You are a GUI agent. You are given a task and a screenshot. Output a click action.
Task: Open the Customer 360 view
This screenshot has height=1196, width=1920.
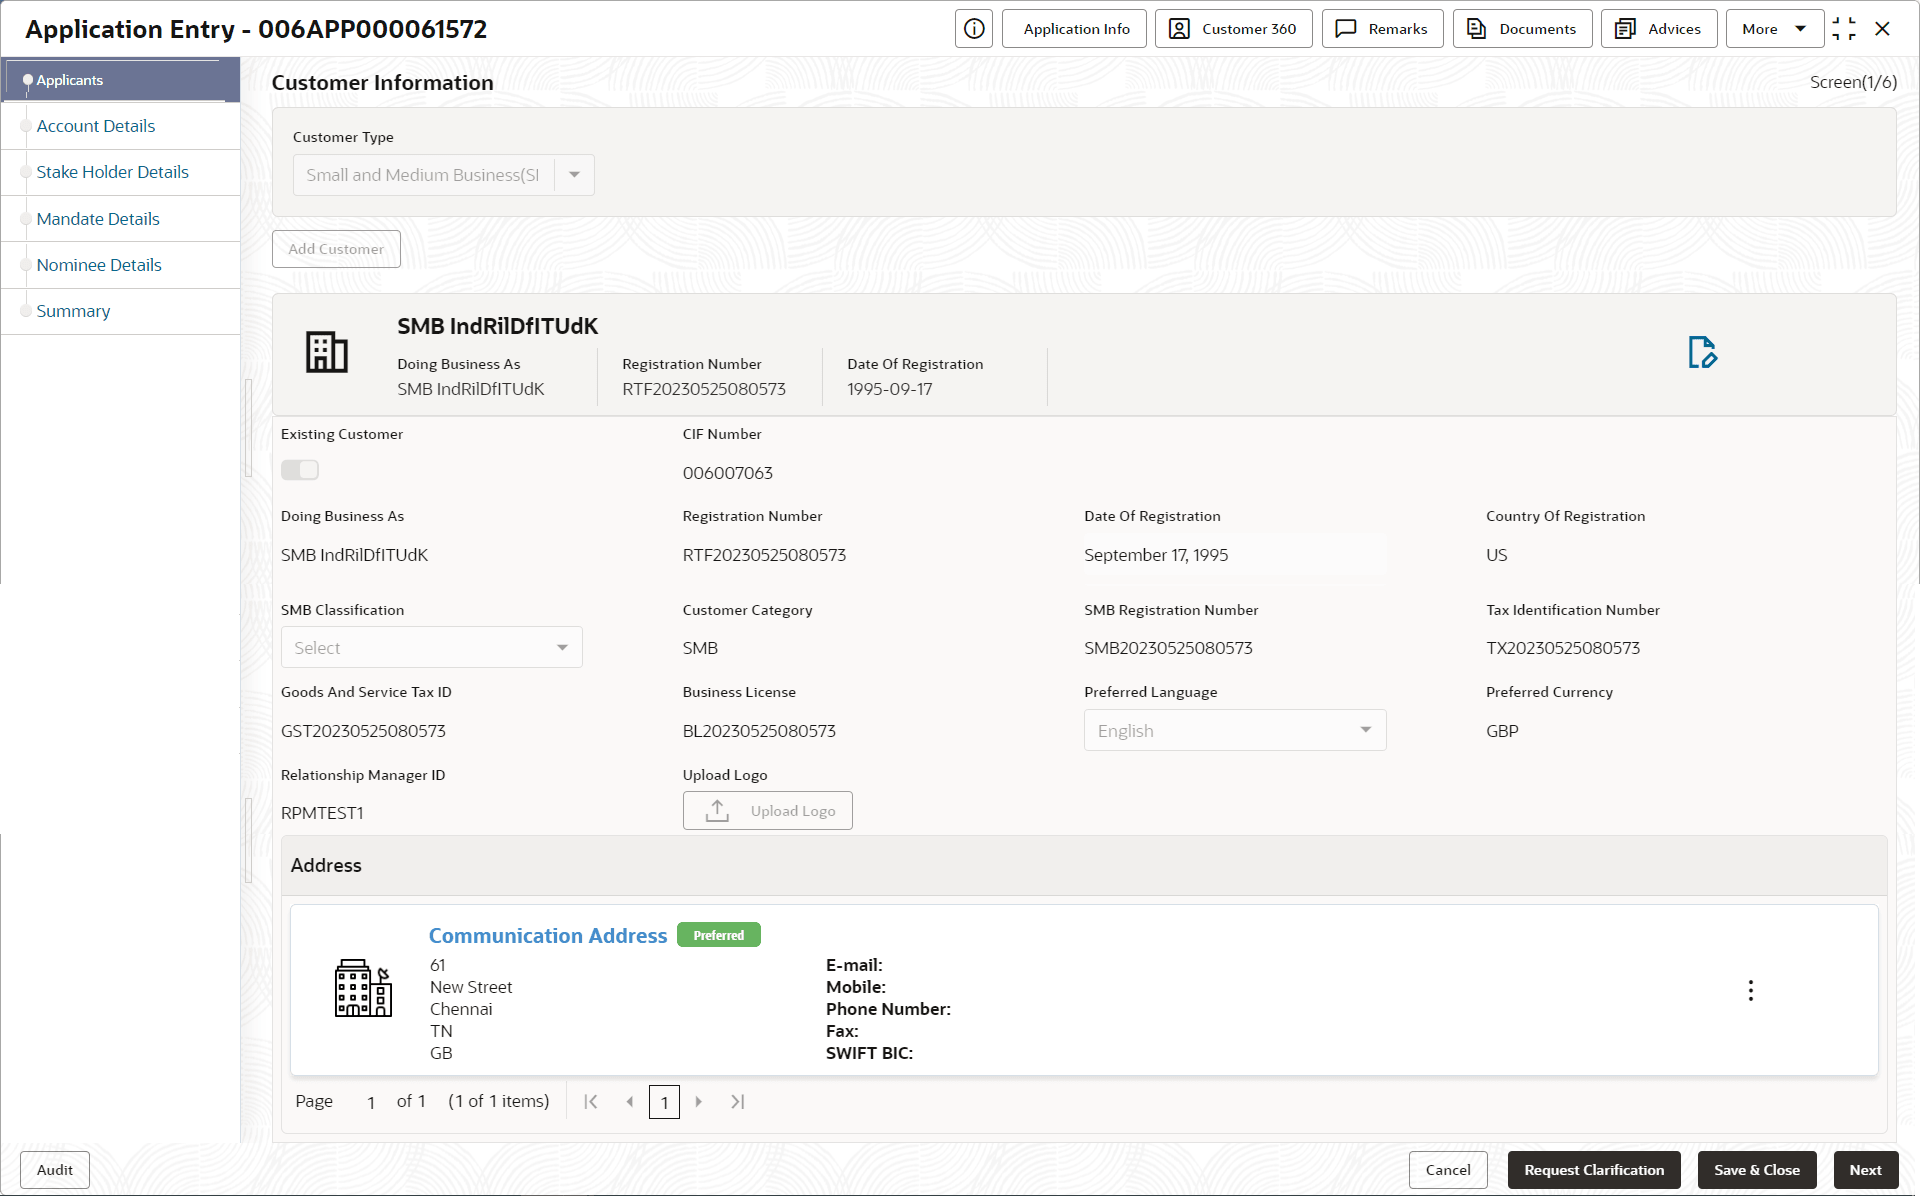point(1233,29)
